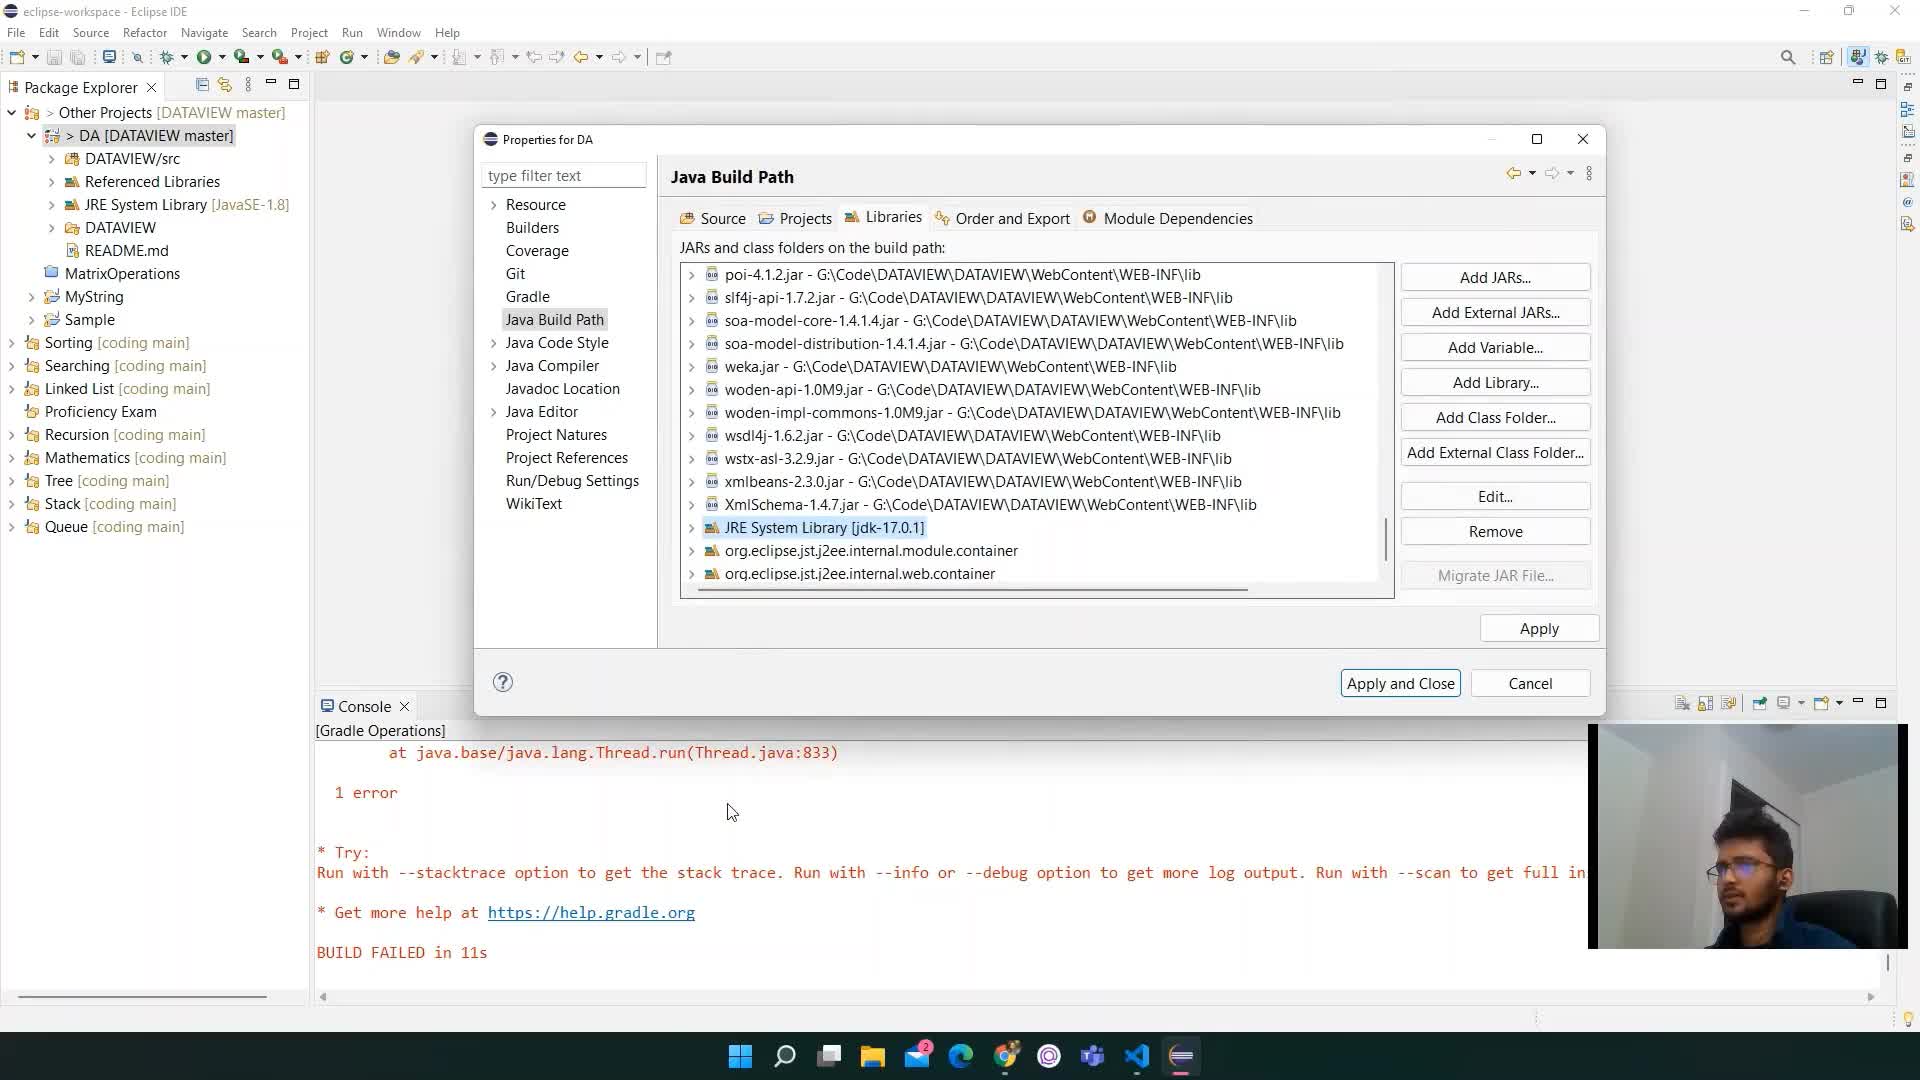The width and height of the screenshot is (1920, 1080).
Task: Expand the Java Editor section
Action: pyautogui.click(x=493, y=411)
